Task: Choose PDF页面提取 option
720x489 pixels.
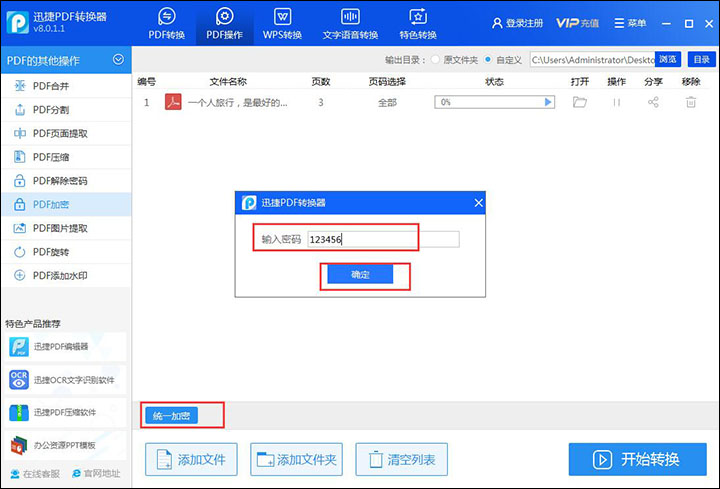Action: pyautogui.click(x=66, y=134)
